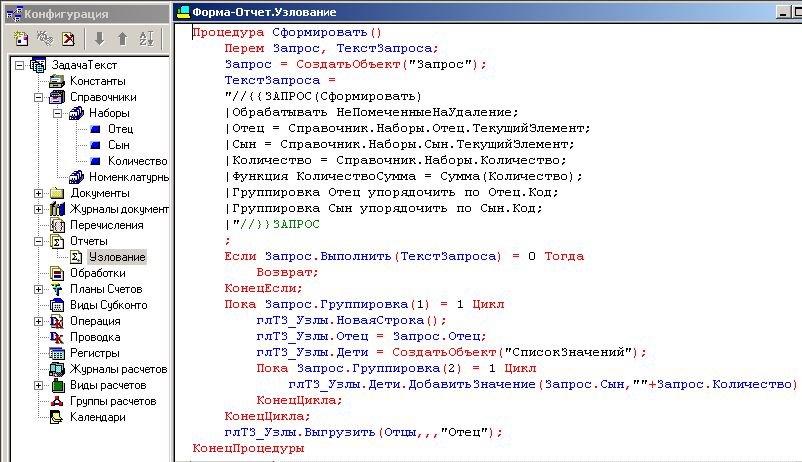Click the 'КонецЕсли;' code line
The height and width of the screenshot is (462, 802).
[263, 288]
